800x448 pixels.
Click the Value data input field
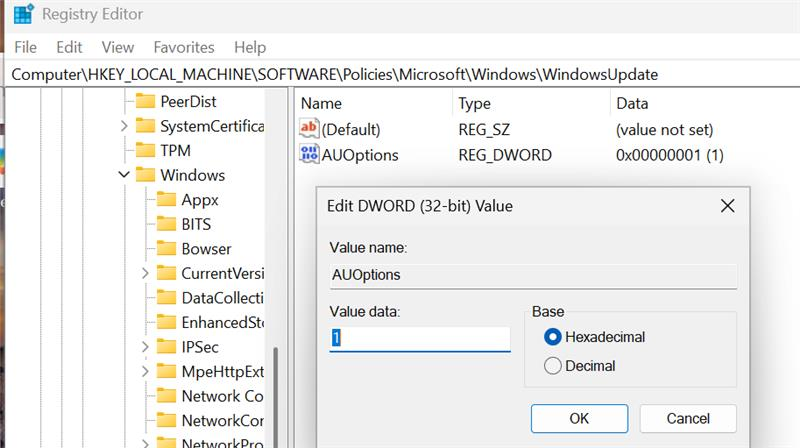[x=420, y=338]
